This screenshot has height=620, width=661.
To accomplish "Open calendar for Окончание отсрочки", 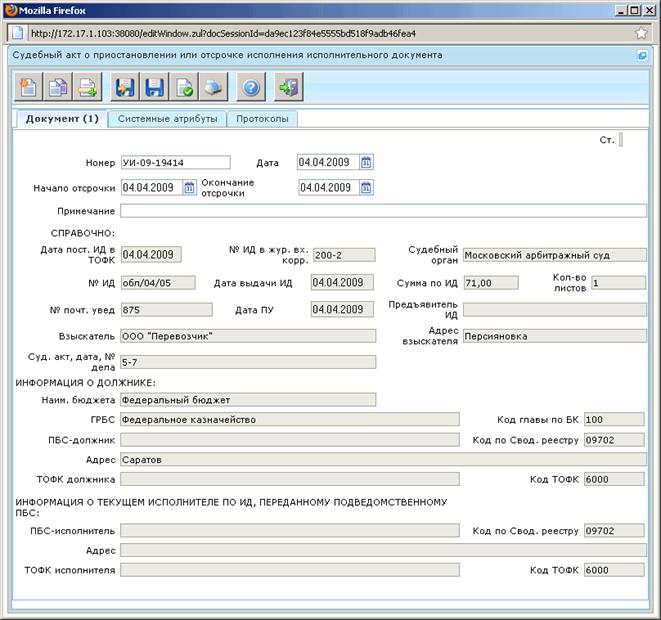I will click(366, 188).
